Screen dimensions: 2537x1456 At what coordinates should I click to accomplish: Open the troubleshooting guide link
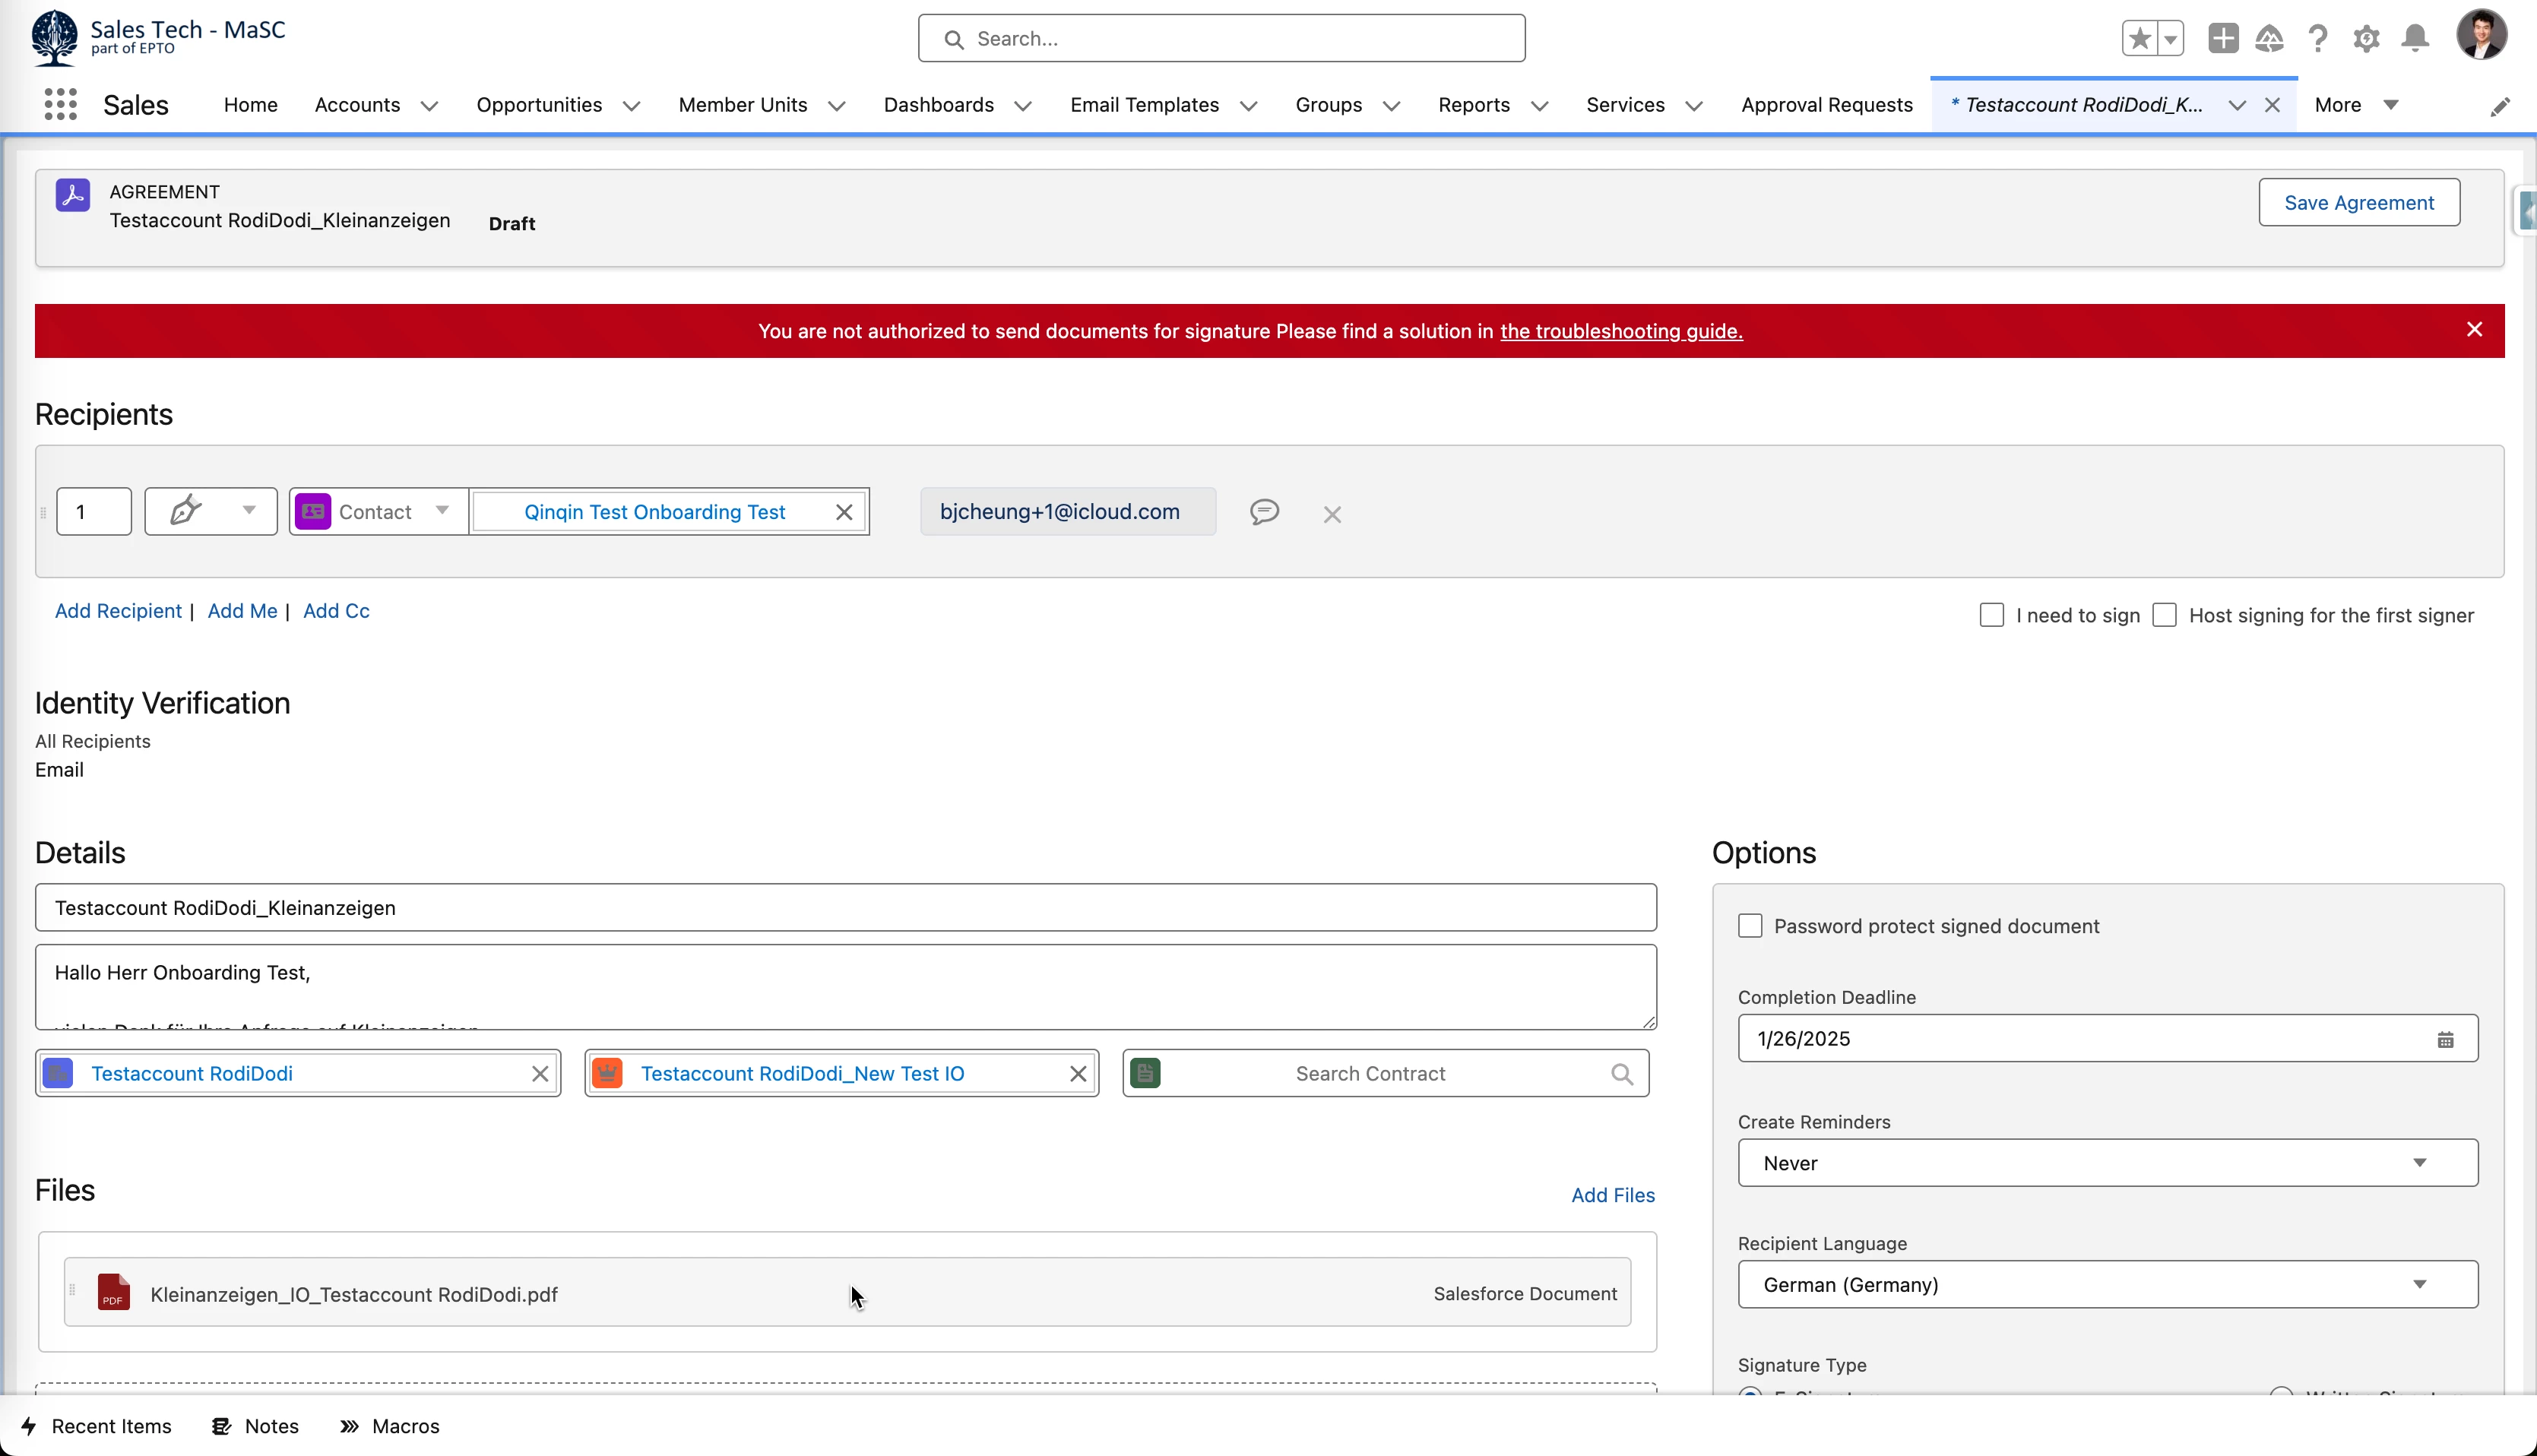1620,331
